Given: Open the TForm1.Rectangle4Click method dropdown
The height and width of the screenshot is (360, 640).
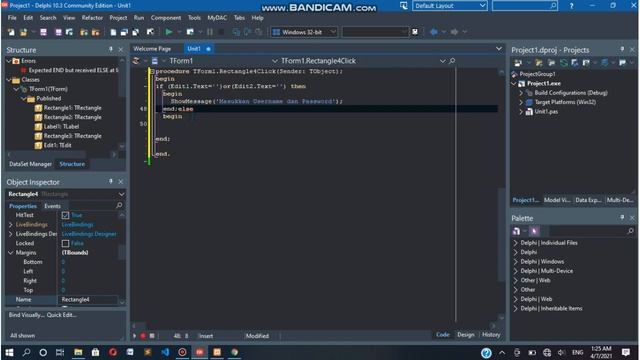Looking at the screenshot, I should pos(442,61).
